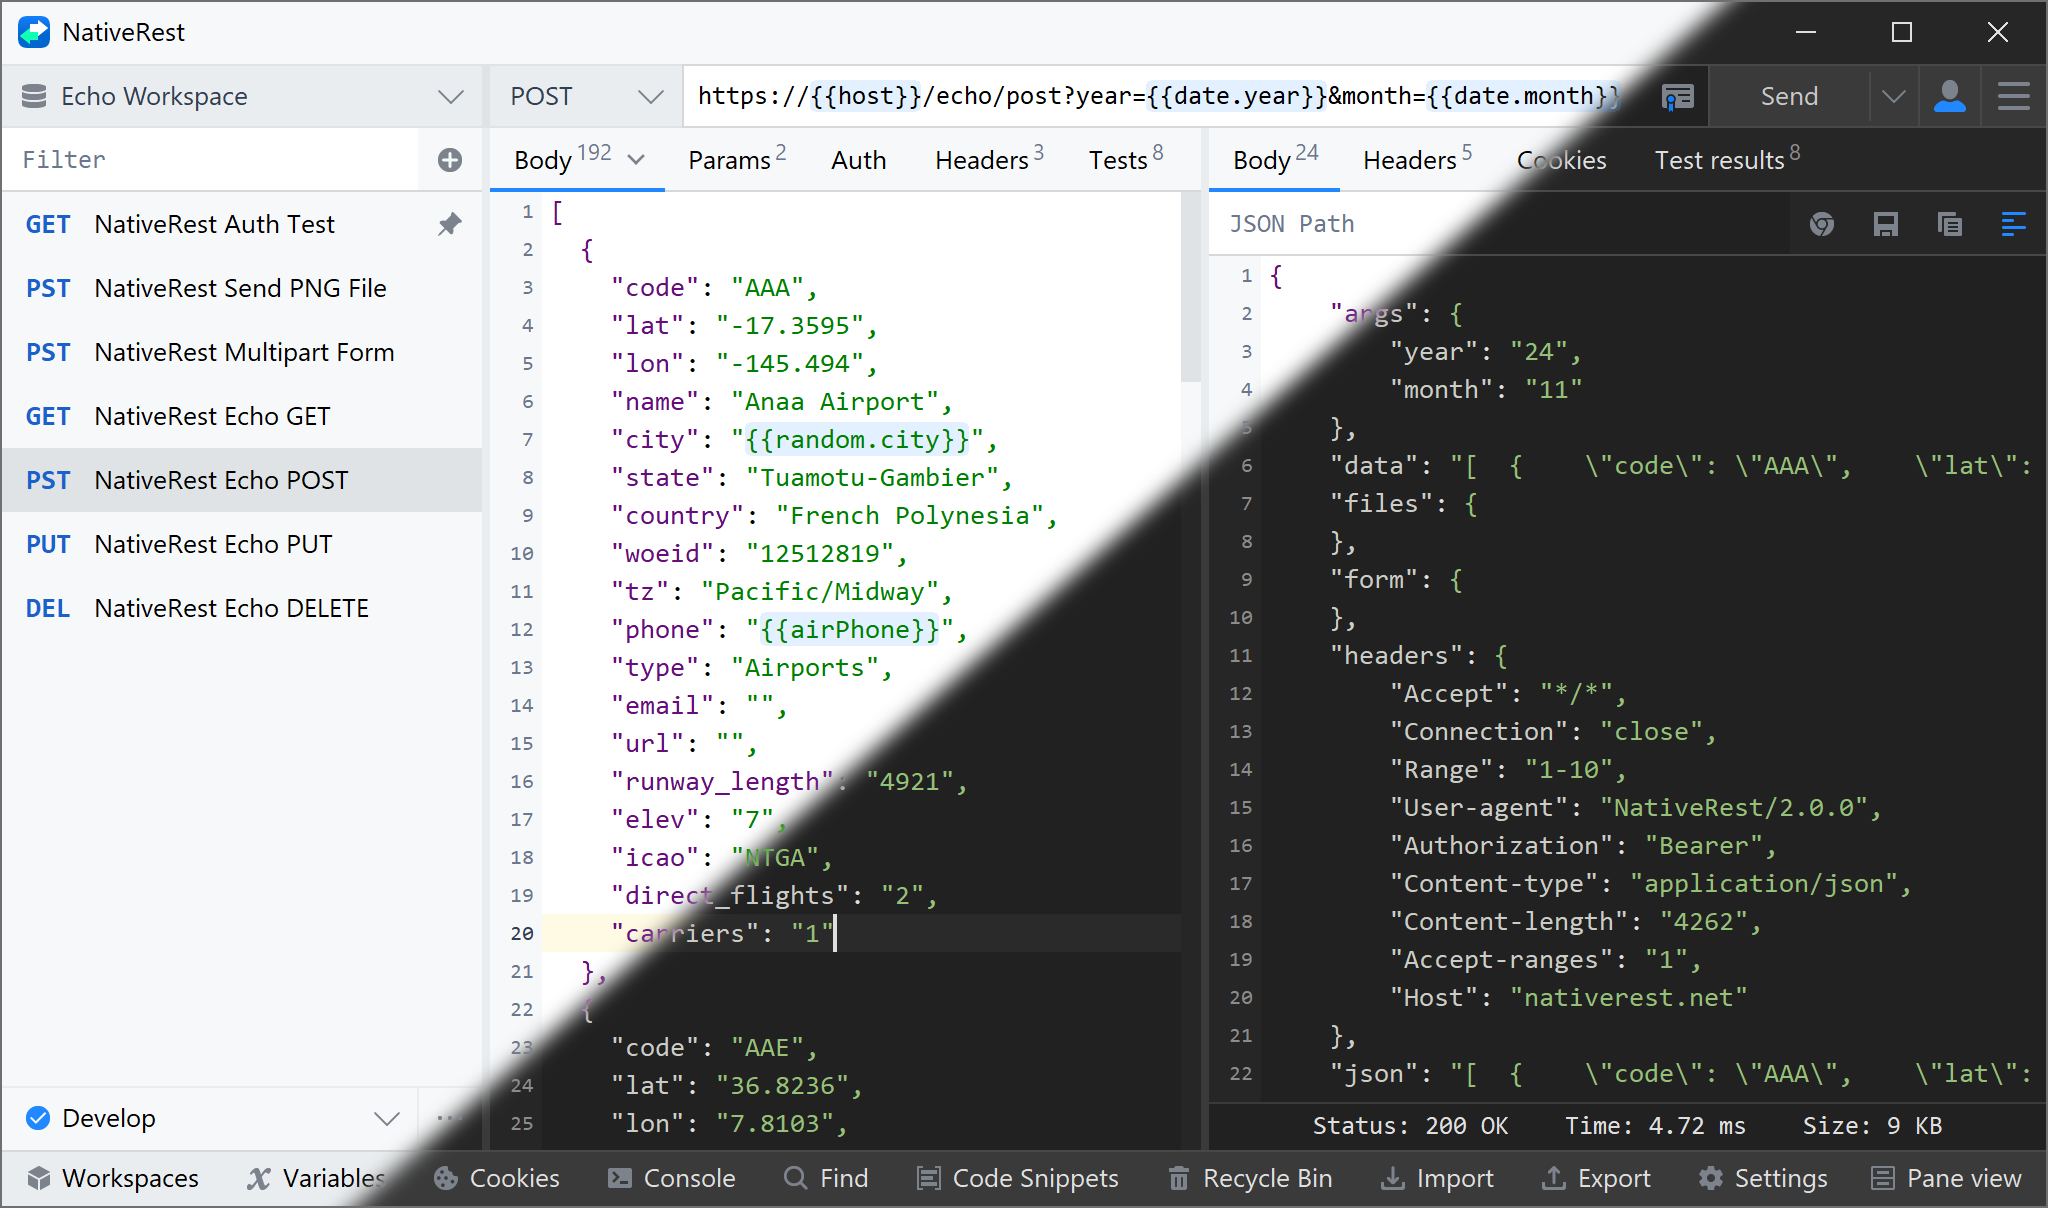Click the save response disk icon
Image resolution: width=2048 pixels, height=1208 pixels.
1885,224
